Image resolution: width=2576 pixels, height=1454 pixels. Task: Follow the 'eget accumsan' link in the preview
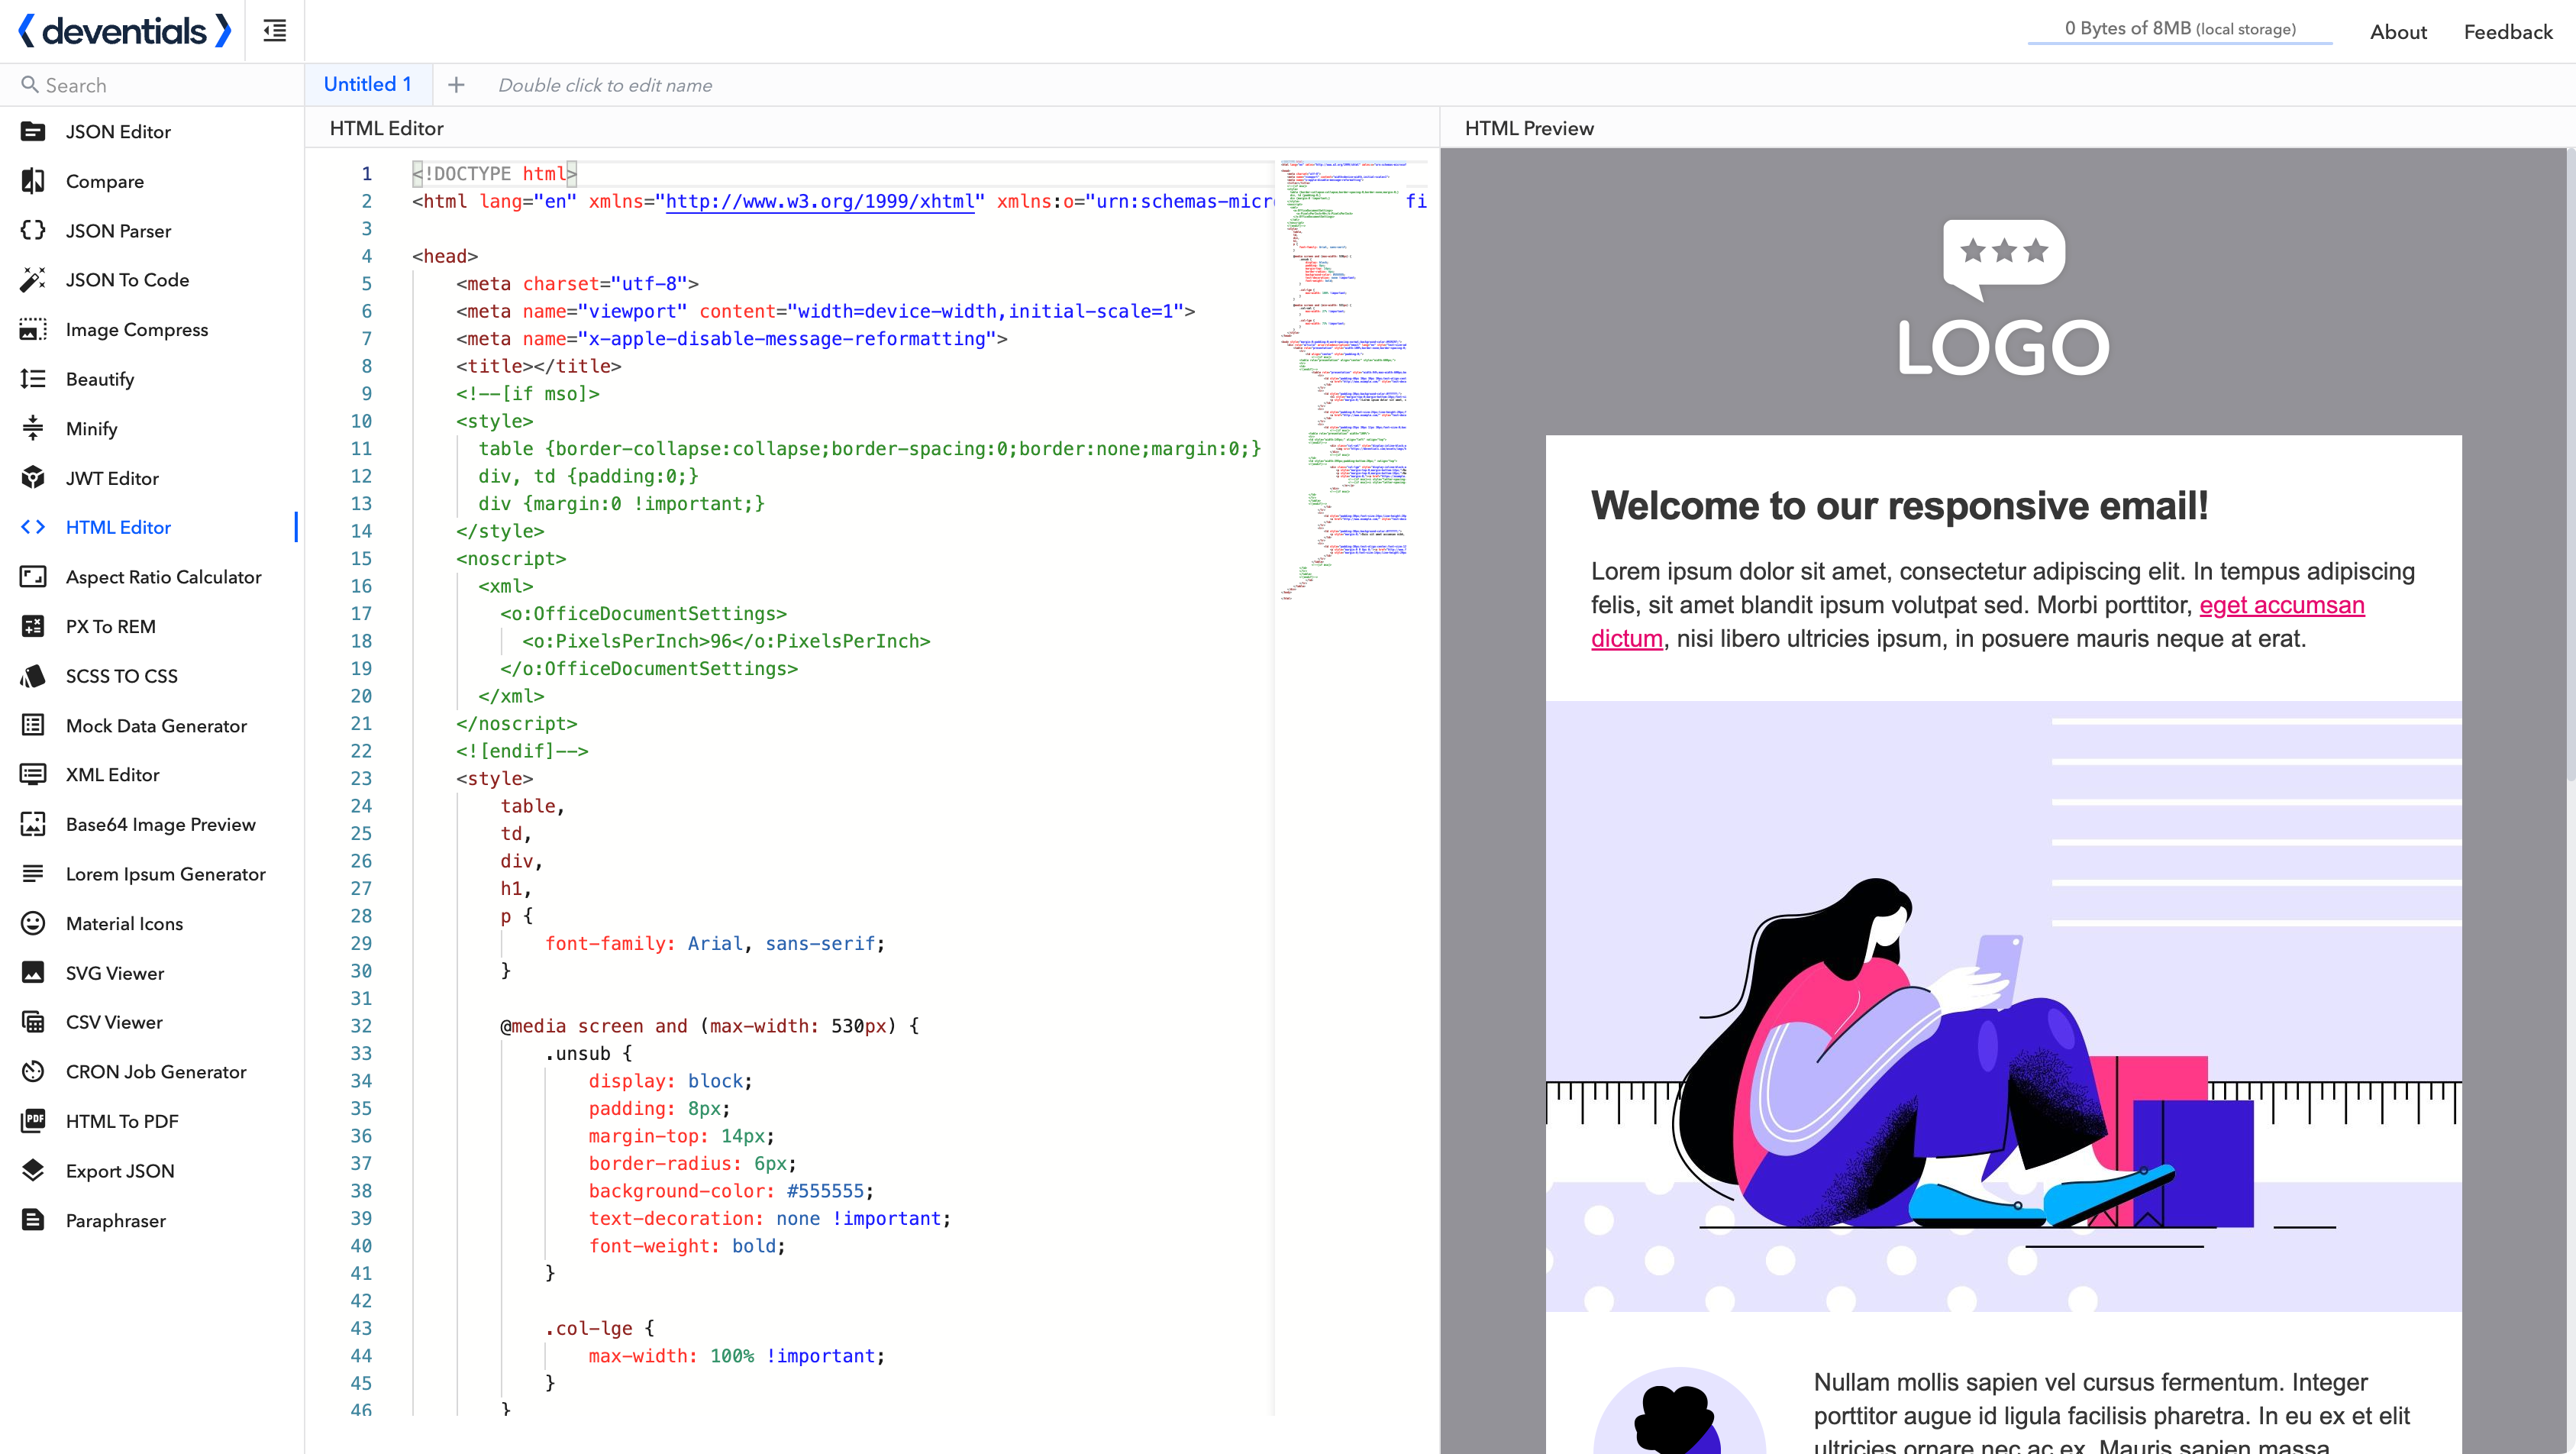click(2282, 605)
